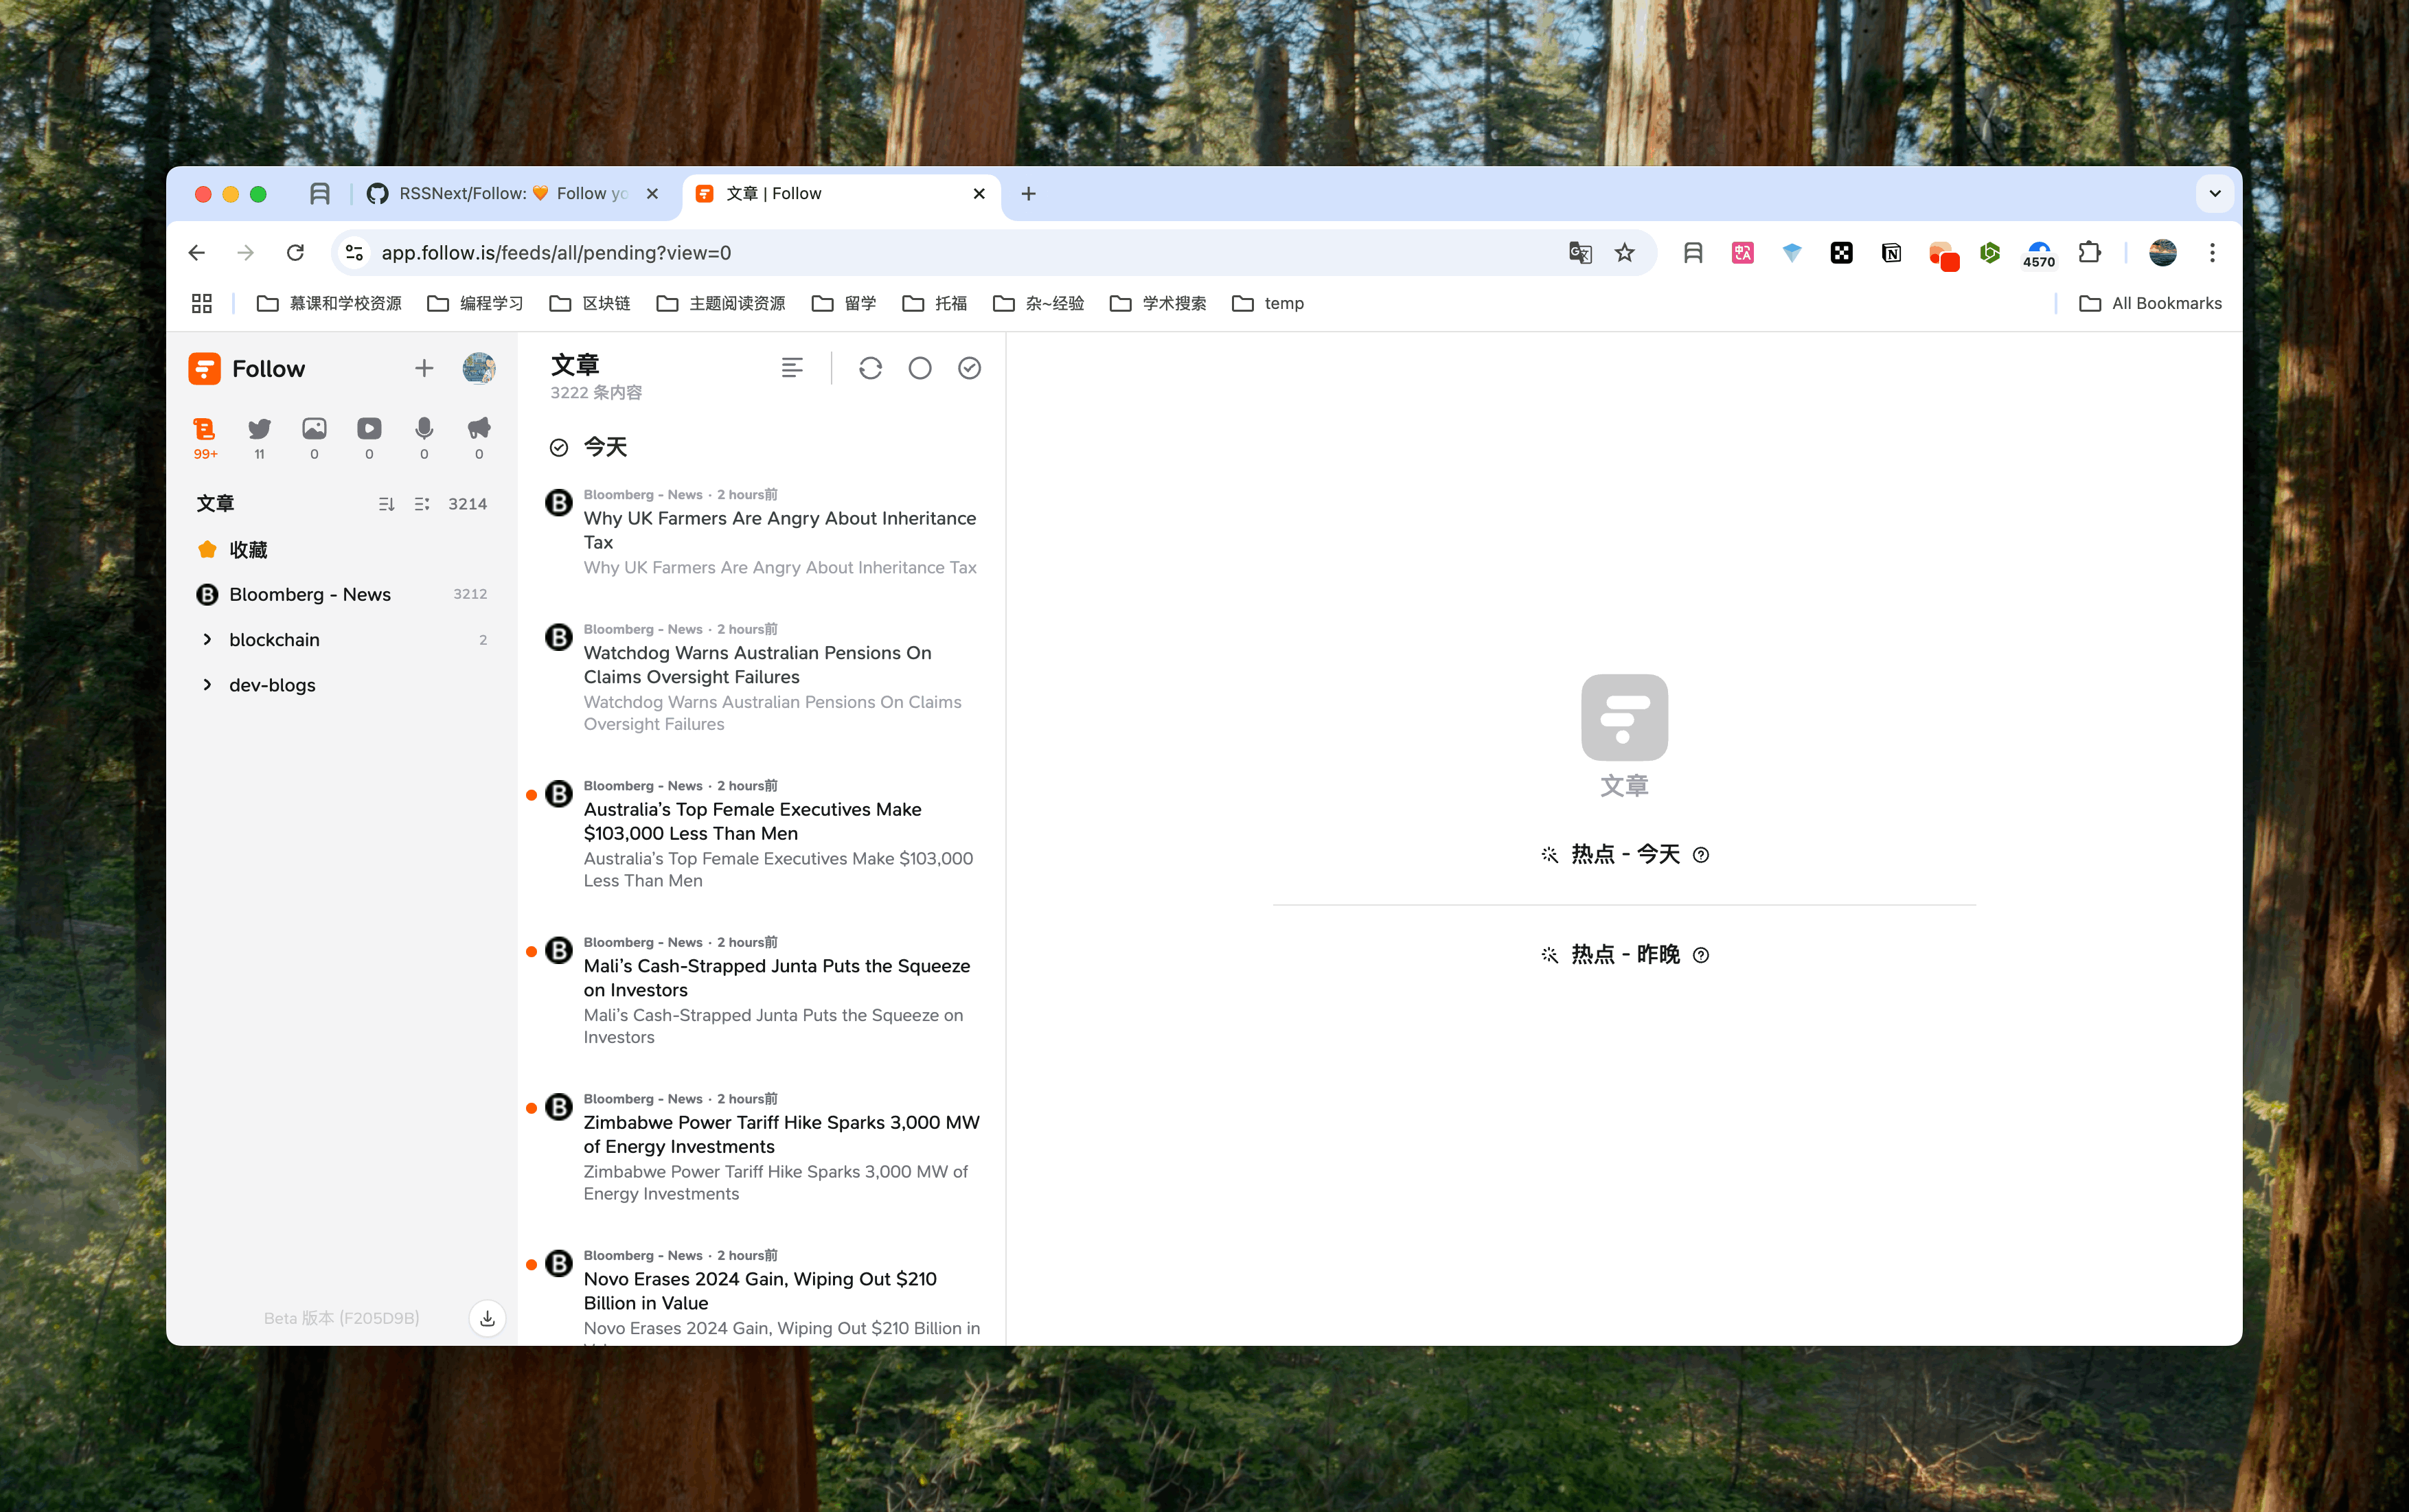
Task: Reload the current page
Action: point(295,252)
